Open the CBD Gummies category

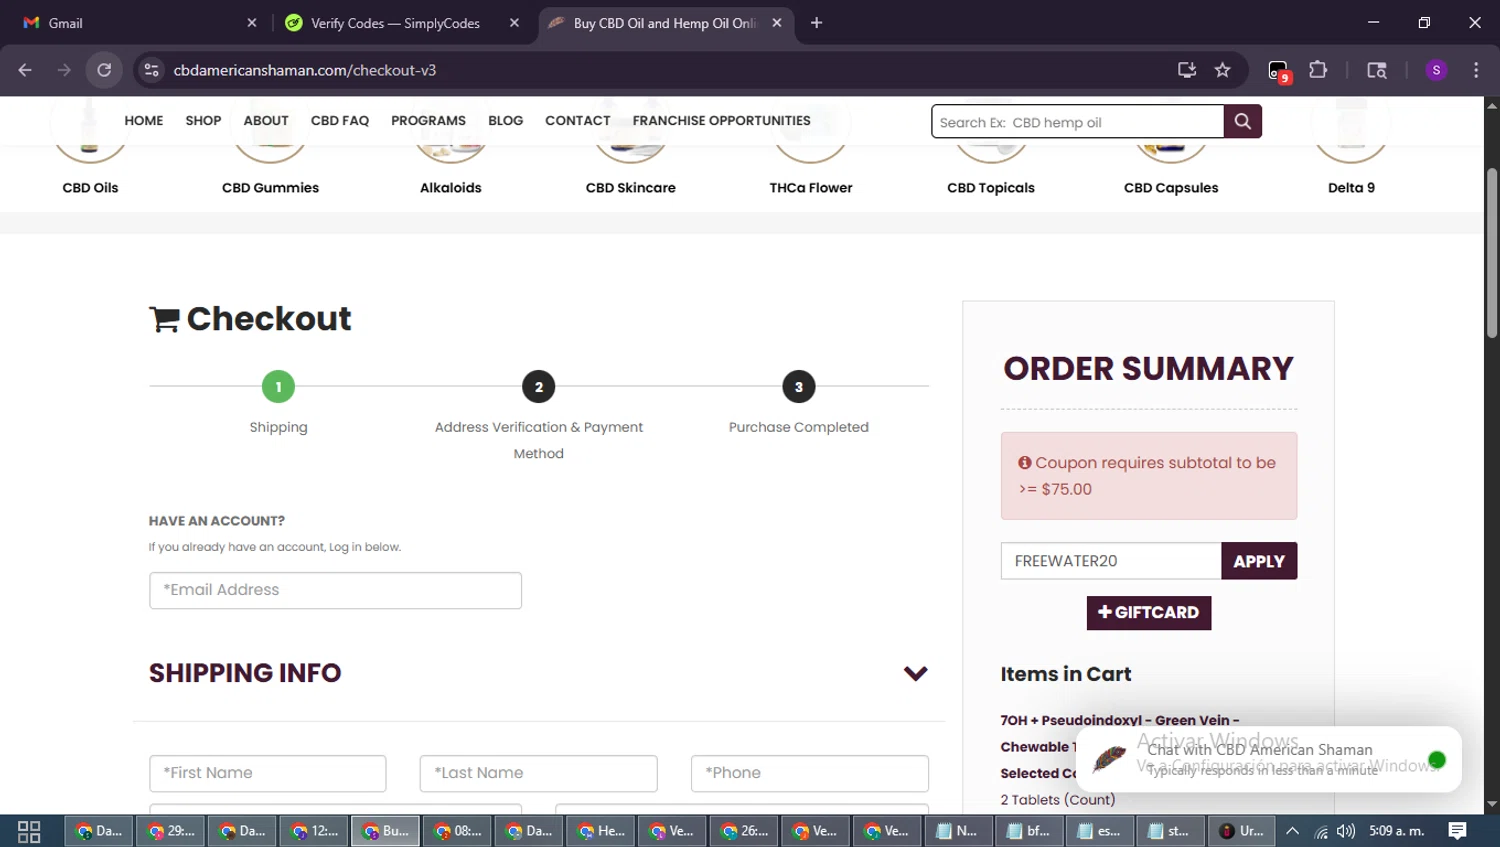[x=270, y=187]
